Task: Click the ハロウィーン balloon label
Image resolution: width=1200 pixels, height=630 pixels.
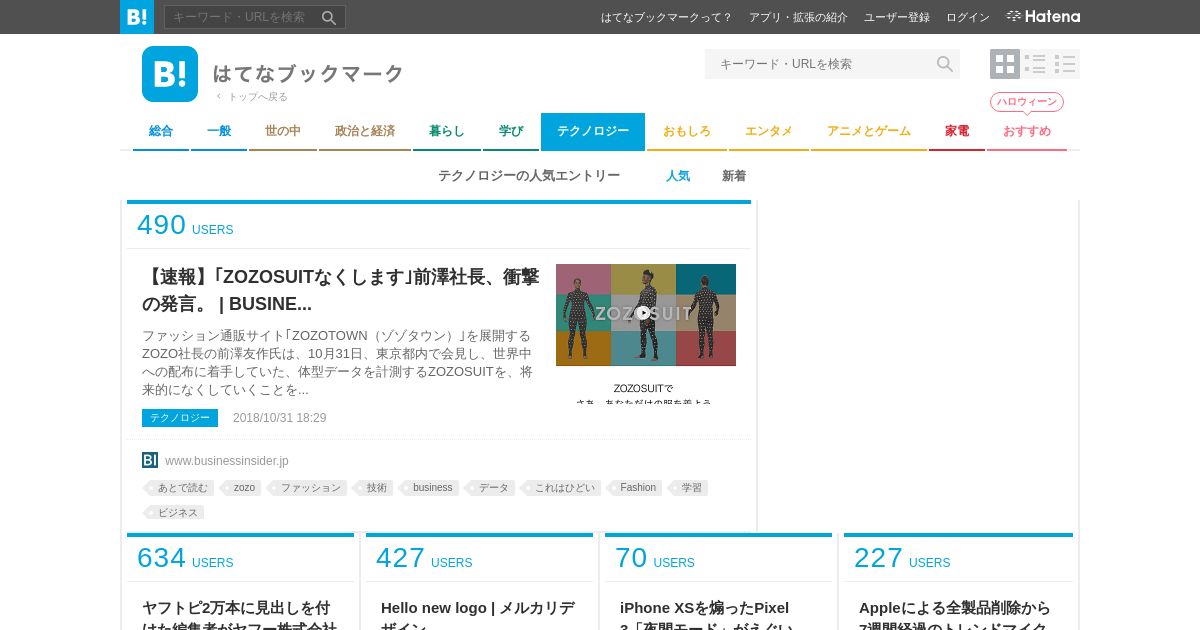Action: point(1027,102)
